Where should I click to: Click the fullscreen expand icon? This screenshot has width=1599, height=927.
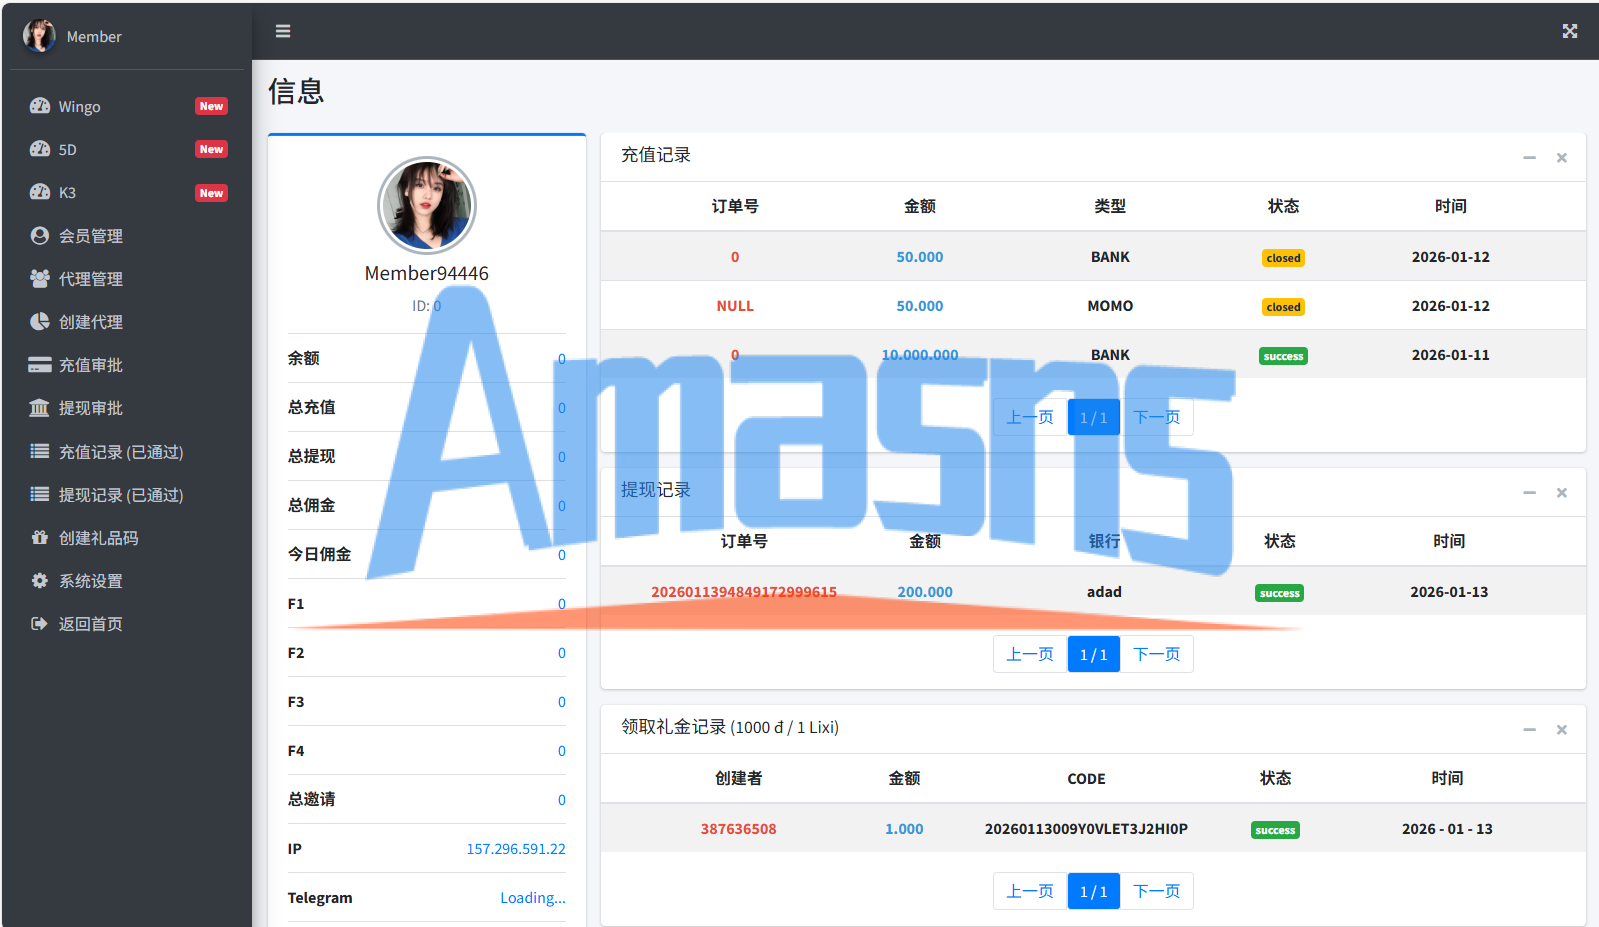point(1570,32)
